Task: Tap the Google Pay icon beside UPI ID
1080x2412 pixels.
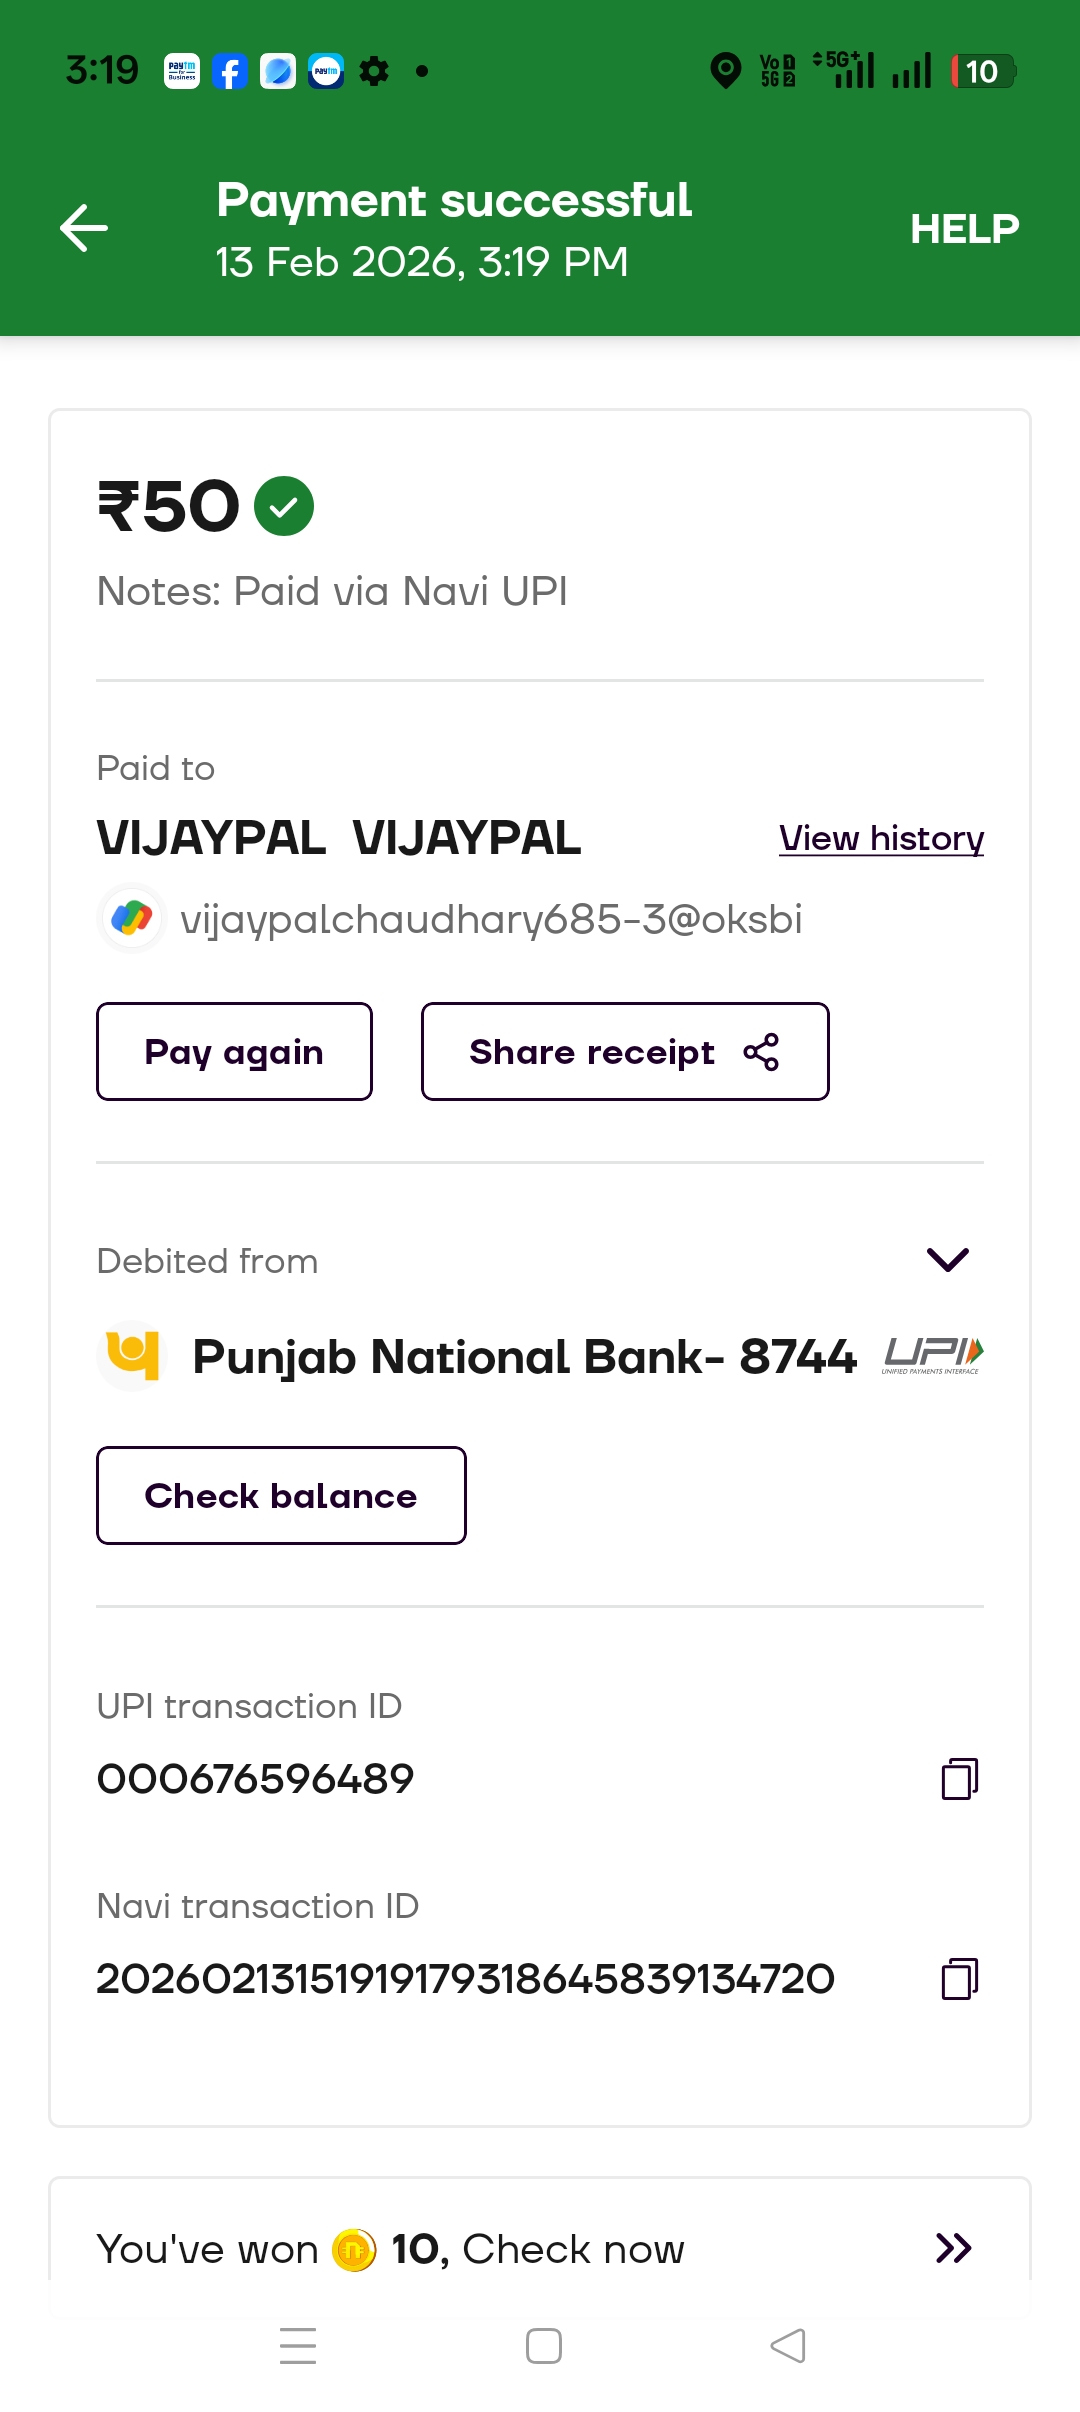Action: (x=132, y=918)
